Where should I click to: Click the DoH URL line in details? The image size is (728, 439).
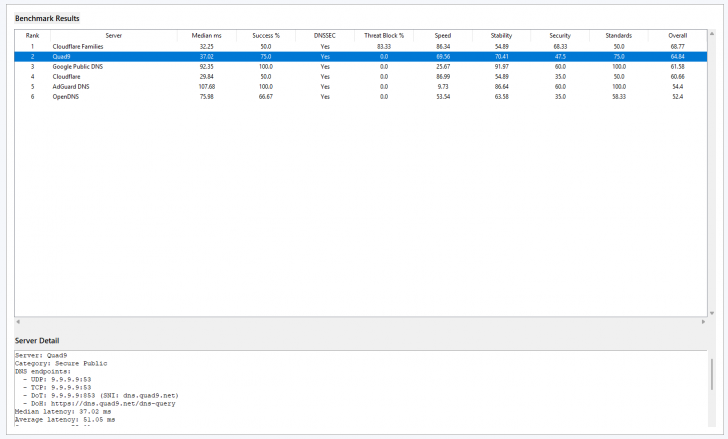pyautogui.click(x=99, y=404)
